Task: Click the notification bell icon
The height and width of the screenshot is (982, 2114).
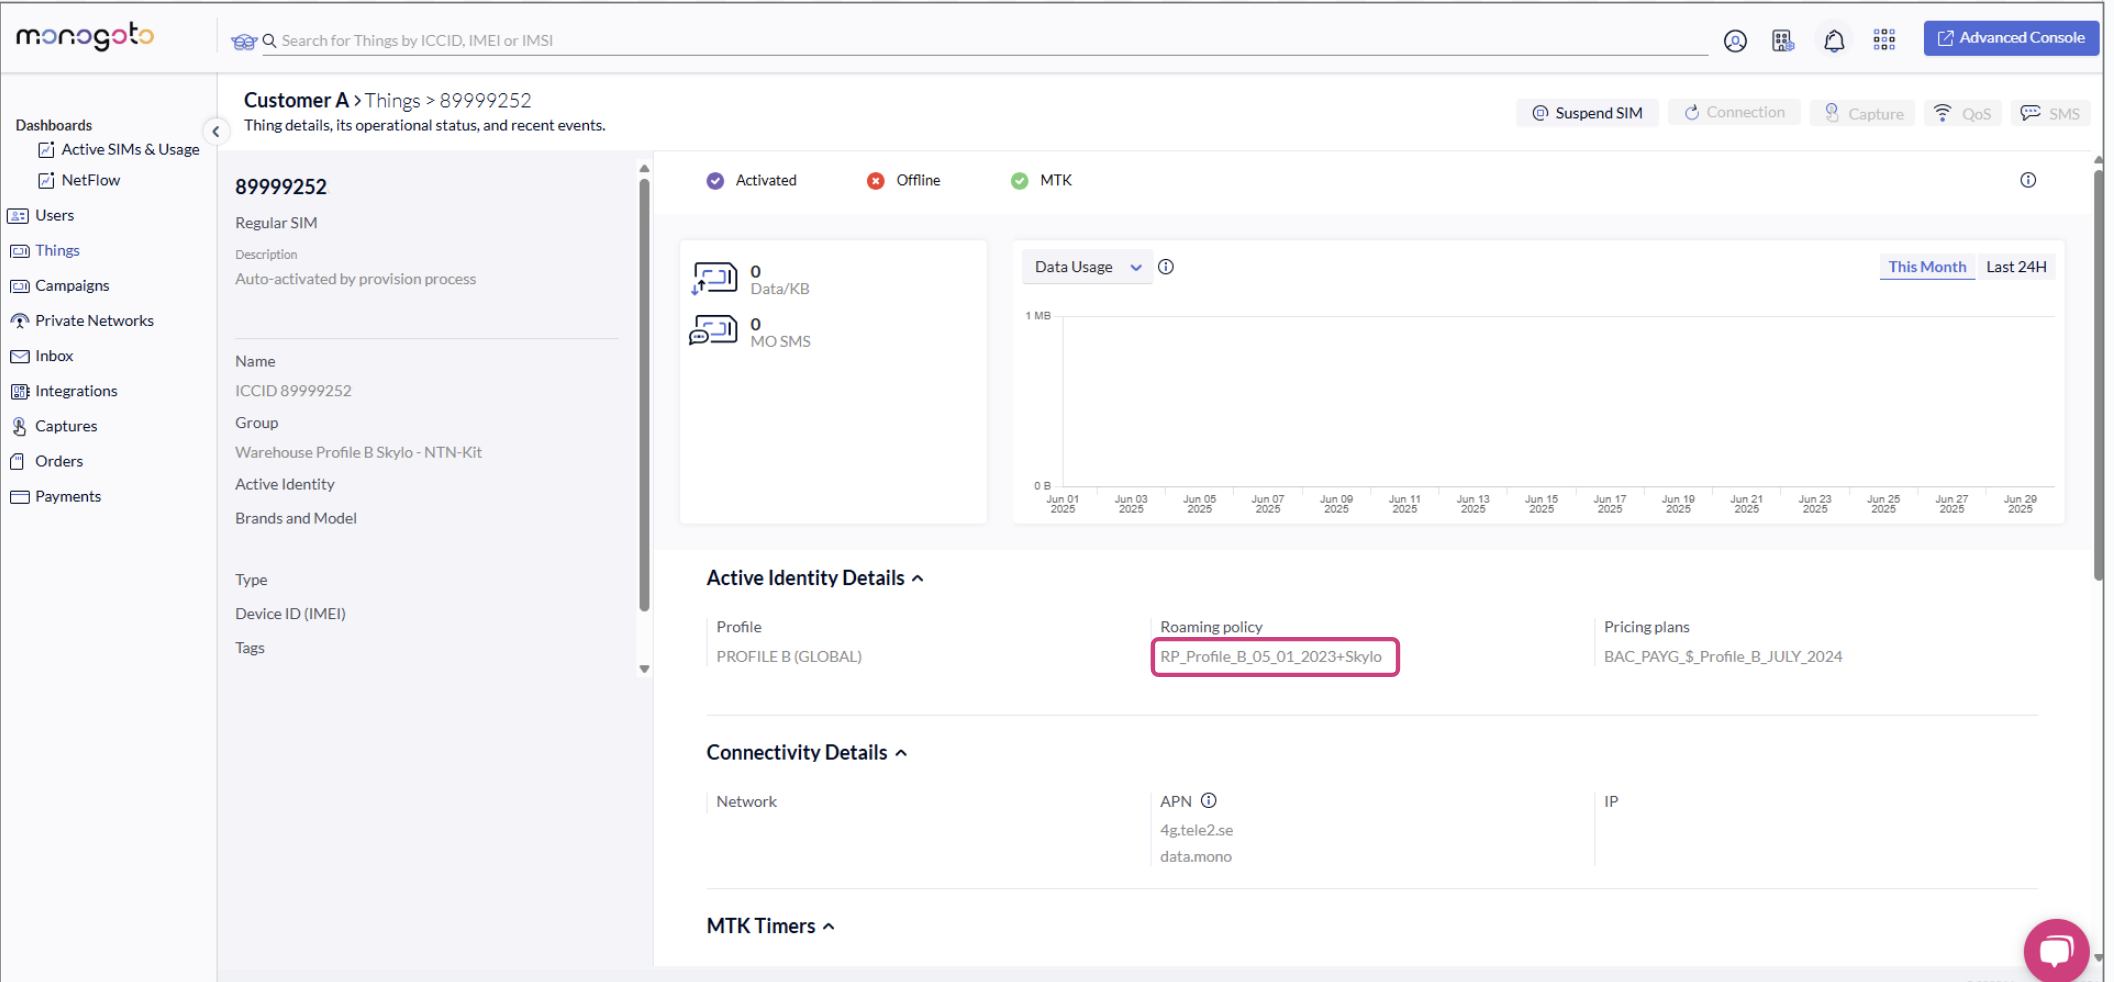Action: 1833,40
